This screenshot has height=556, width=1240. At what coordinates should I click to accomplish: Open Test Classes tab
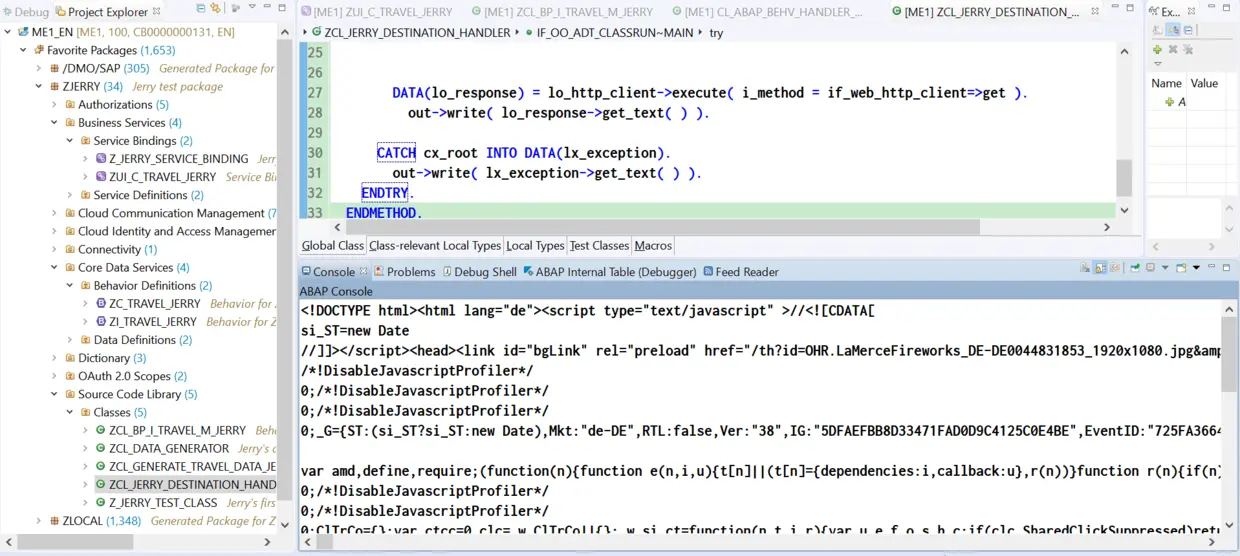click(599, 246)
